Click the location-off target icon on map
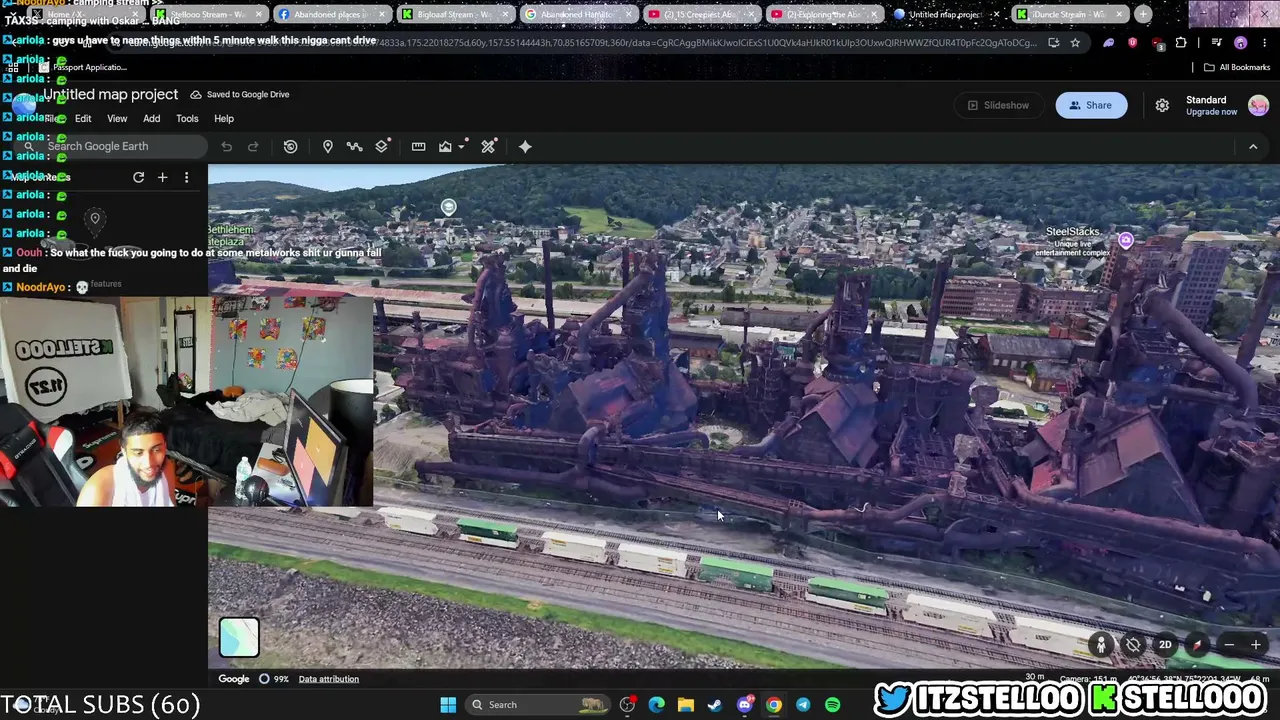 point(1133,645)
